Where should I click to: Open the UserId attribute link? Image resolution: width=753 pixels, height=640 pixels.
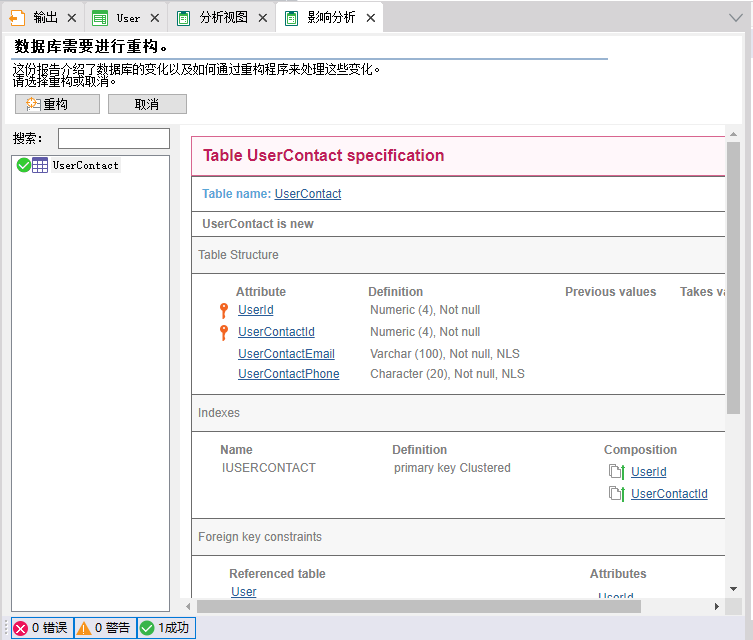coord(255,310)
